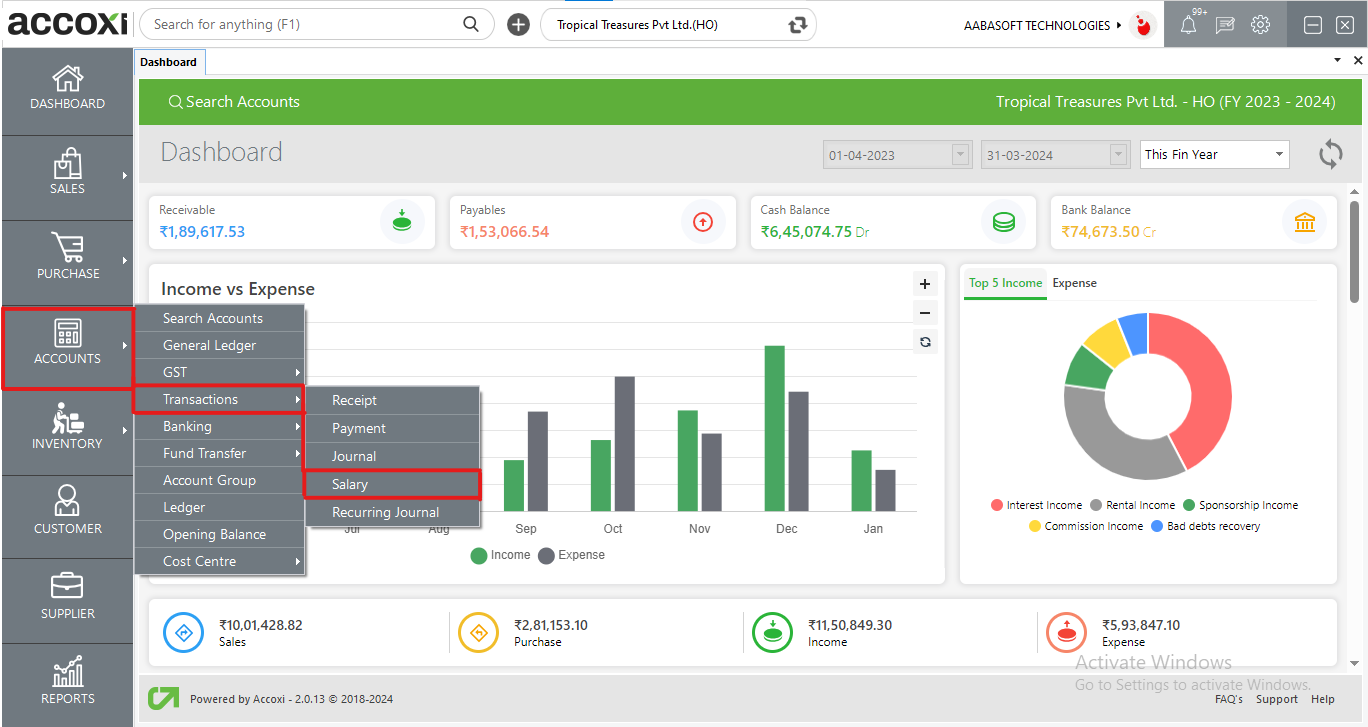Click the notifications bell icon
This screenshot has width=1368, height=727.
point(1188,25)
